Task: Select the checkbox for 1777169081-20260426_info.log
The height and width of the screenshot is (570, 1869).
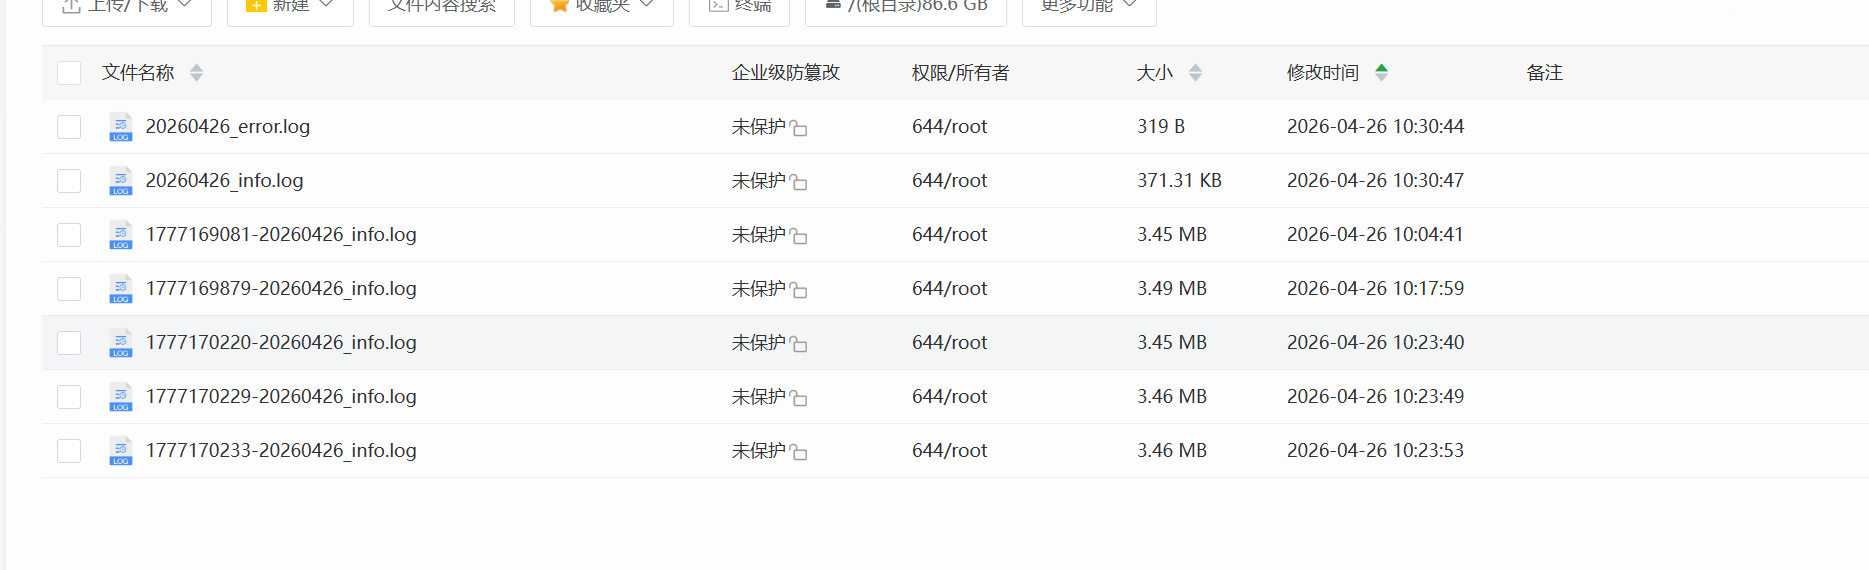Action: click(x=69, y=235)
